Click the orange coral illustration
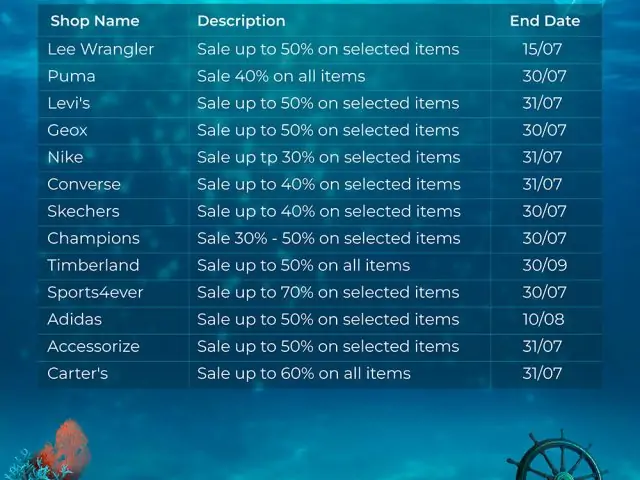 [x=65, y=447]
